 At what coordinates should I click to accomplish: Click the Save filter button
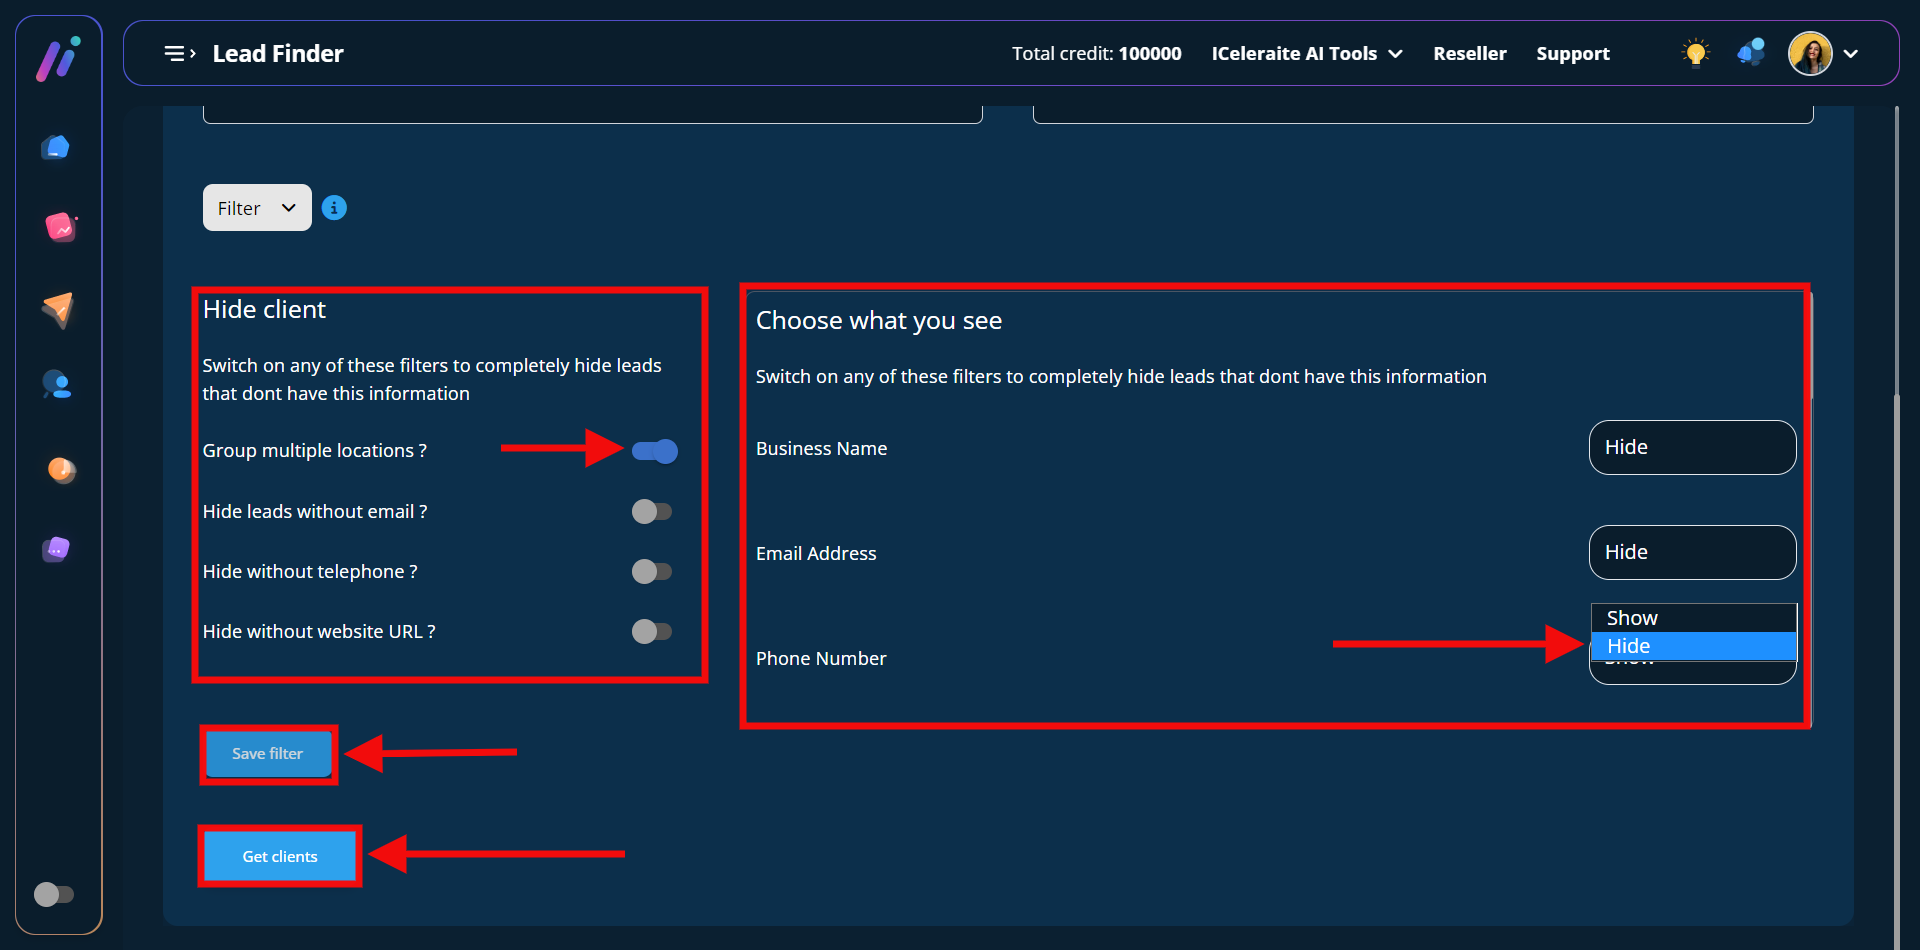point(268,754)
